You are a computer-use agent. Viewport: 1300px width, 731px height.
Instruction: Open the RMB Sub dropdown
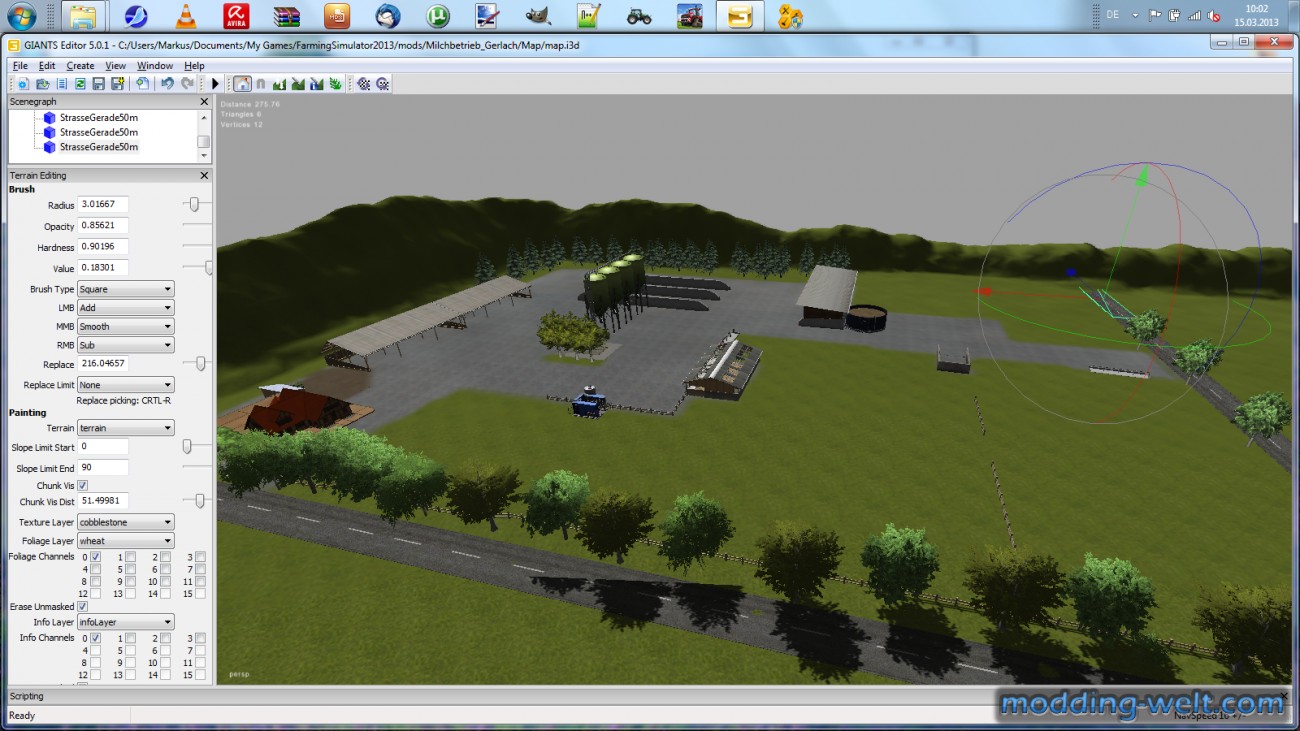[x=126, y=345]
